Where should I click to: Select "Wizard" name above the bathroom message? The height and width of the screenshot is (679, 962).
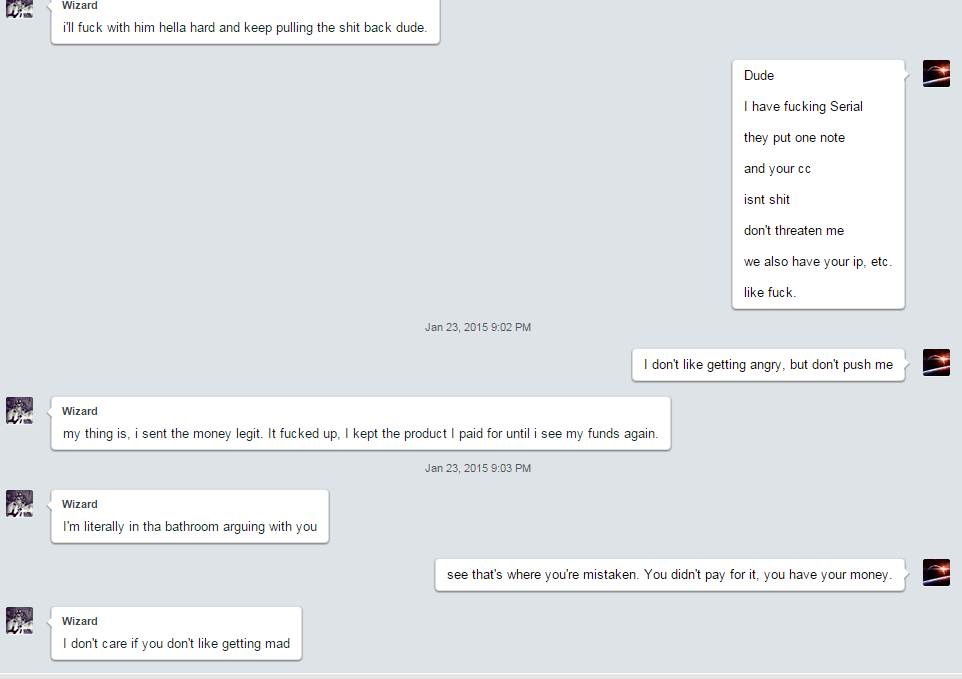[x=80, y=504]
